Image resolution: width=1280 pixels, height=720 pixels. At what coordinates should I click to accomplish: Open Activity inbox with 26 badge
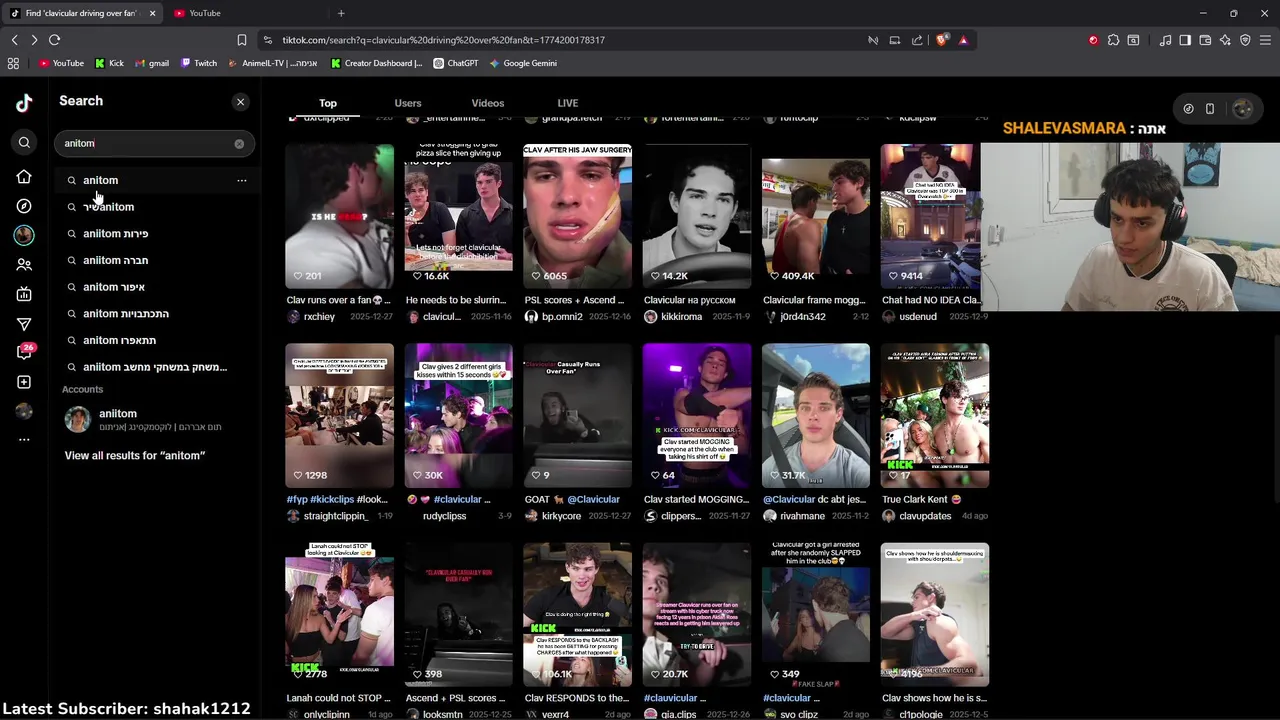tap(24, 352)
